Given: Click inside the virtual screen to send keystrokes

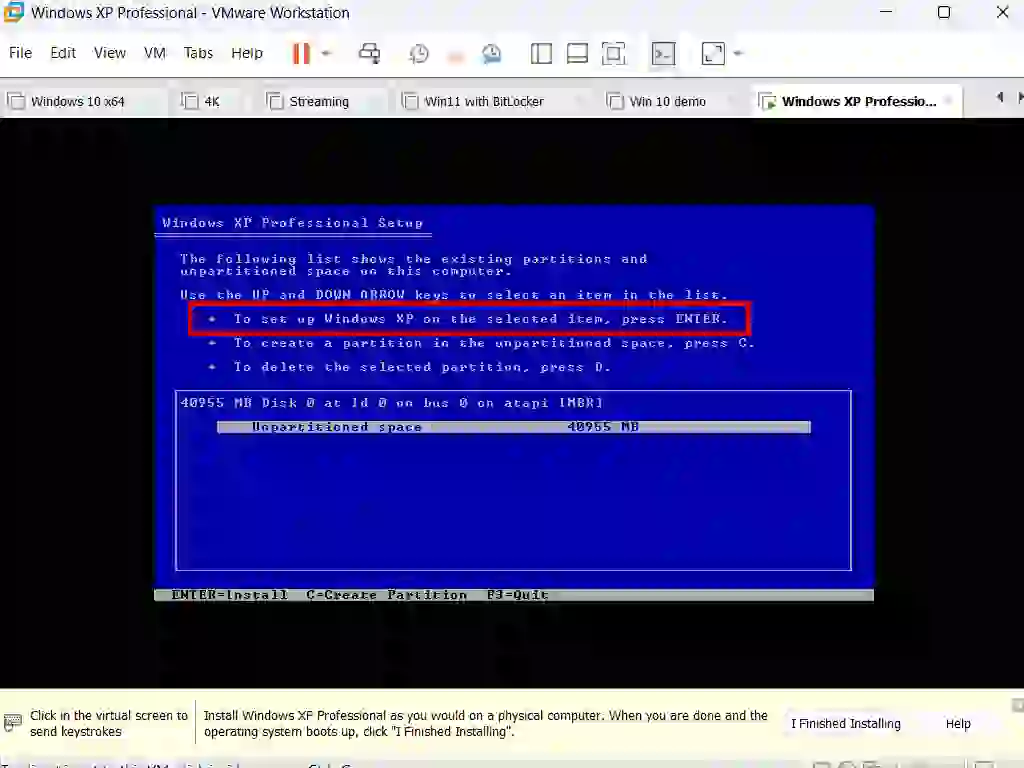Looking at the screenshot, I should pyautogui.click(x=512, y=400).
